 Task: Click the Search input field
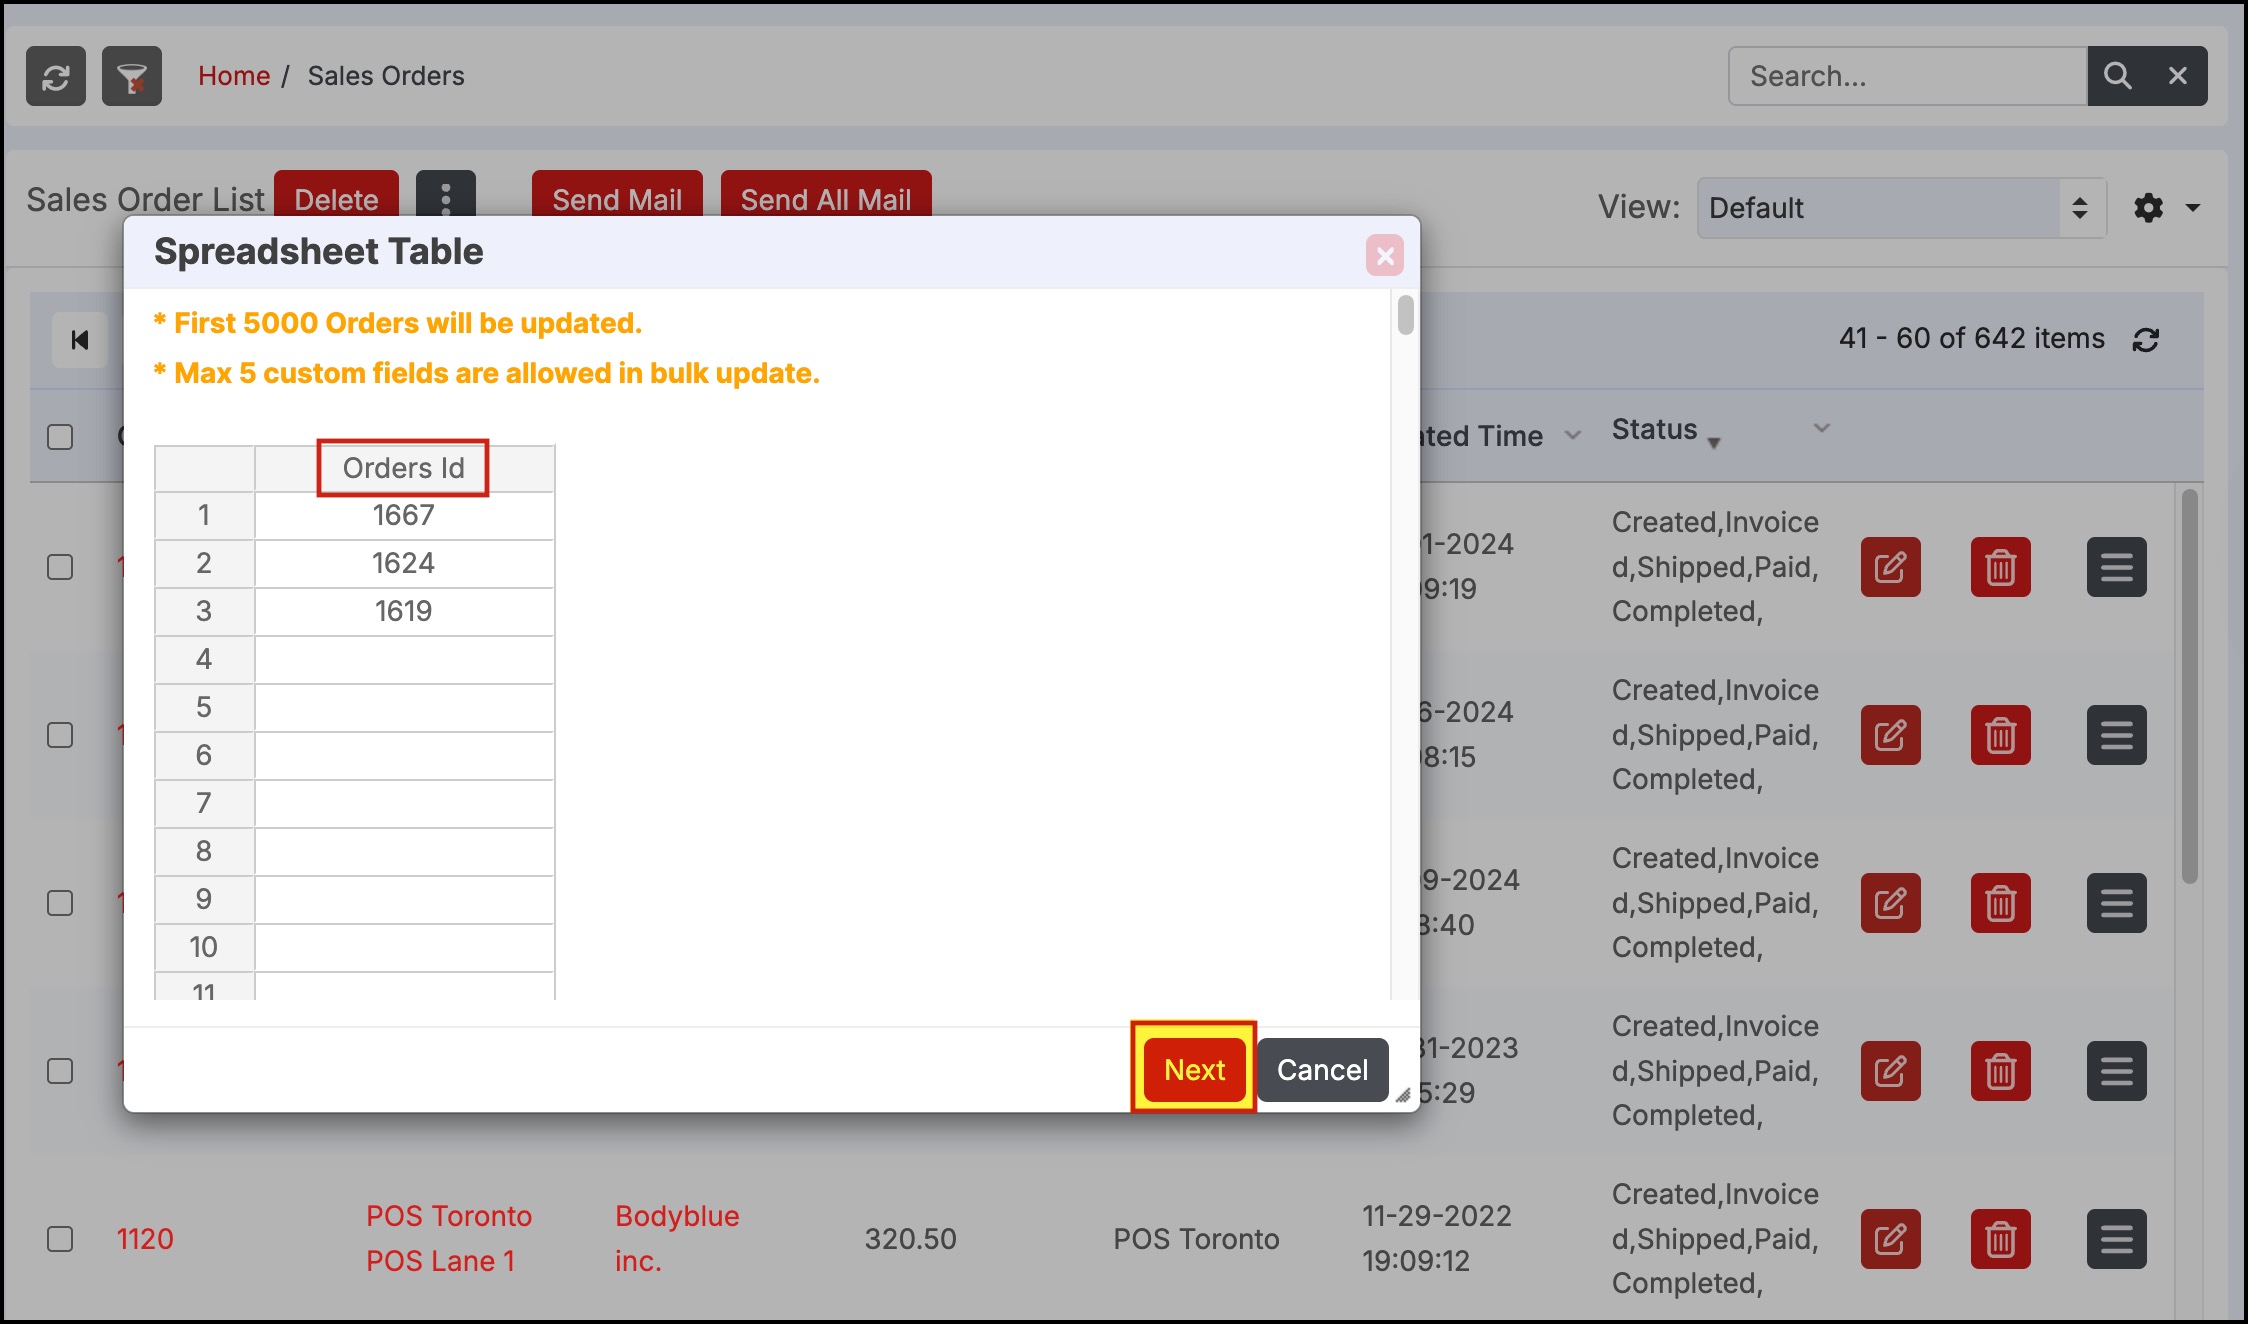1906,76
